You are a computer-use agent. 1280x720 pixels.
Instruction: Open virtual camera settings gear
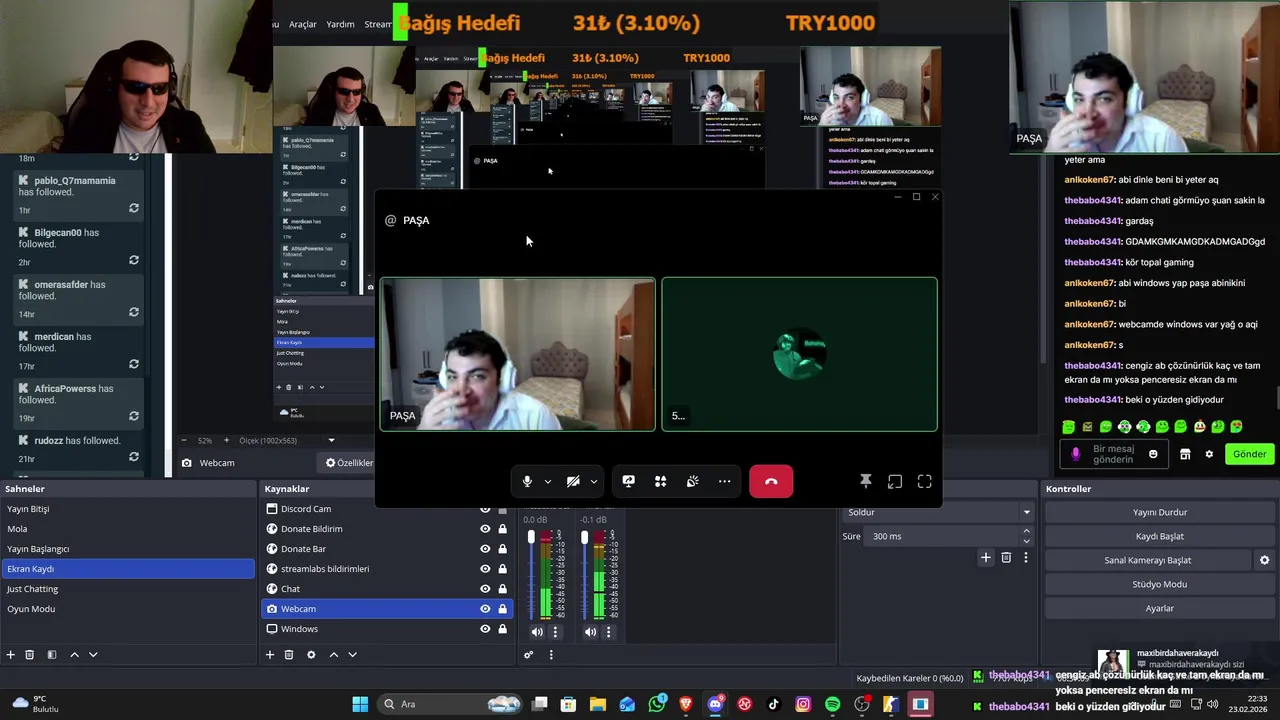1264,560
